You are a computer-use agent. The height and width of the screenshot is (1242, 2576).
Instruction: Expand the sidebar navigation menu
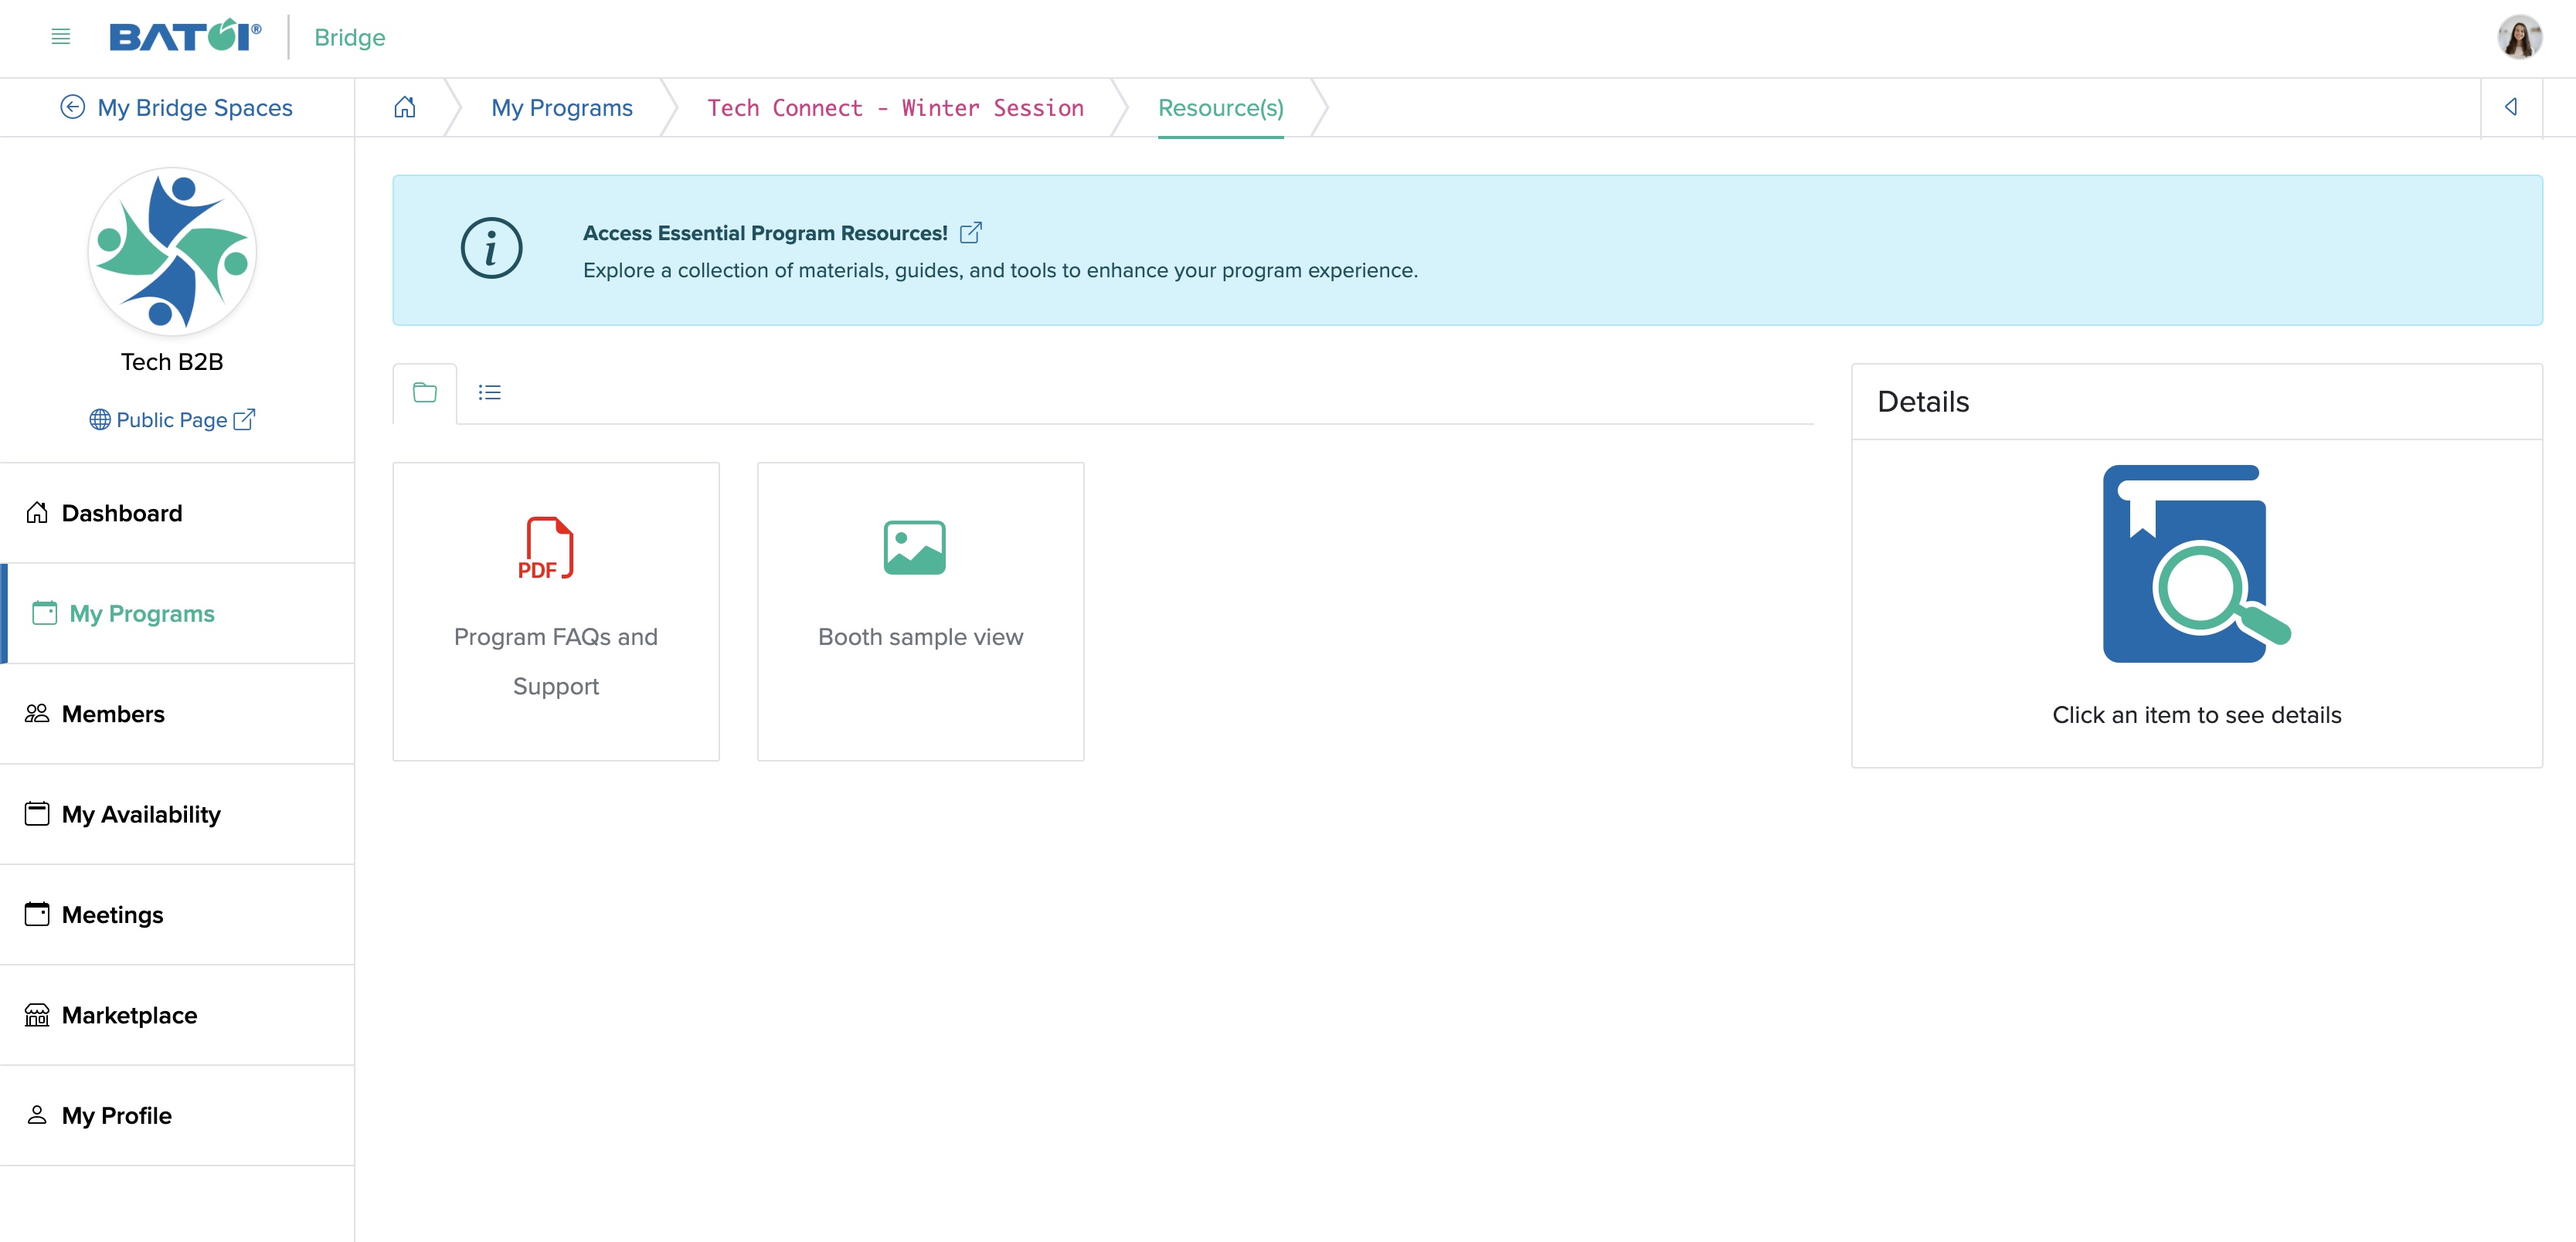point(57,36)
